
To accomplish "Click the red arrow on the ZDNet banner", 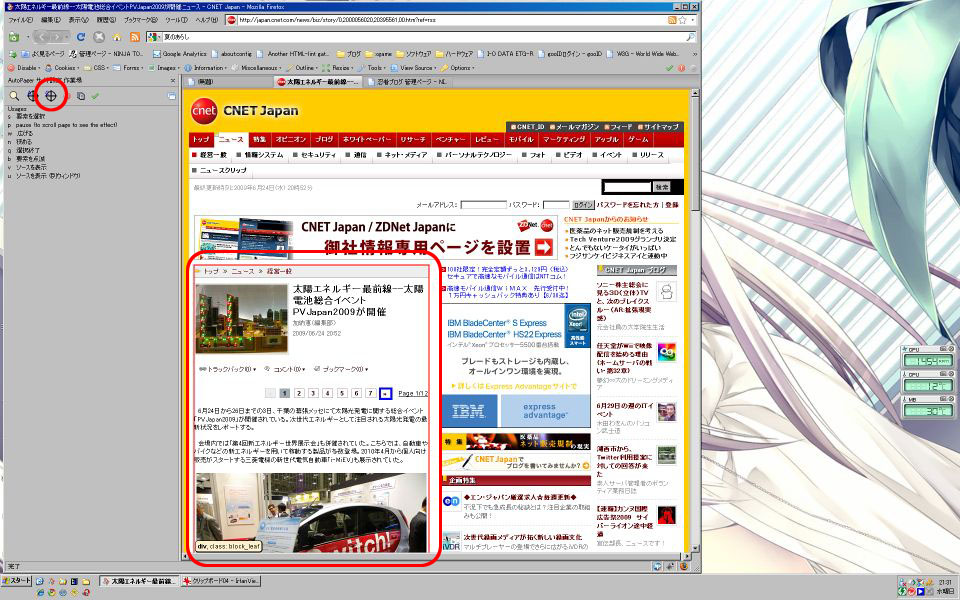I will [543, 247].
